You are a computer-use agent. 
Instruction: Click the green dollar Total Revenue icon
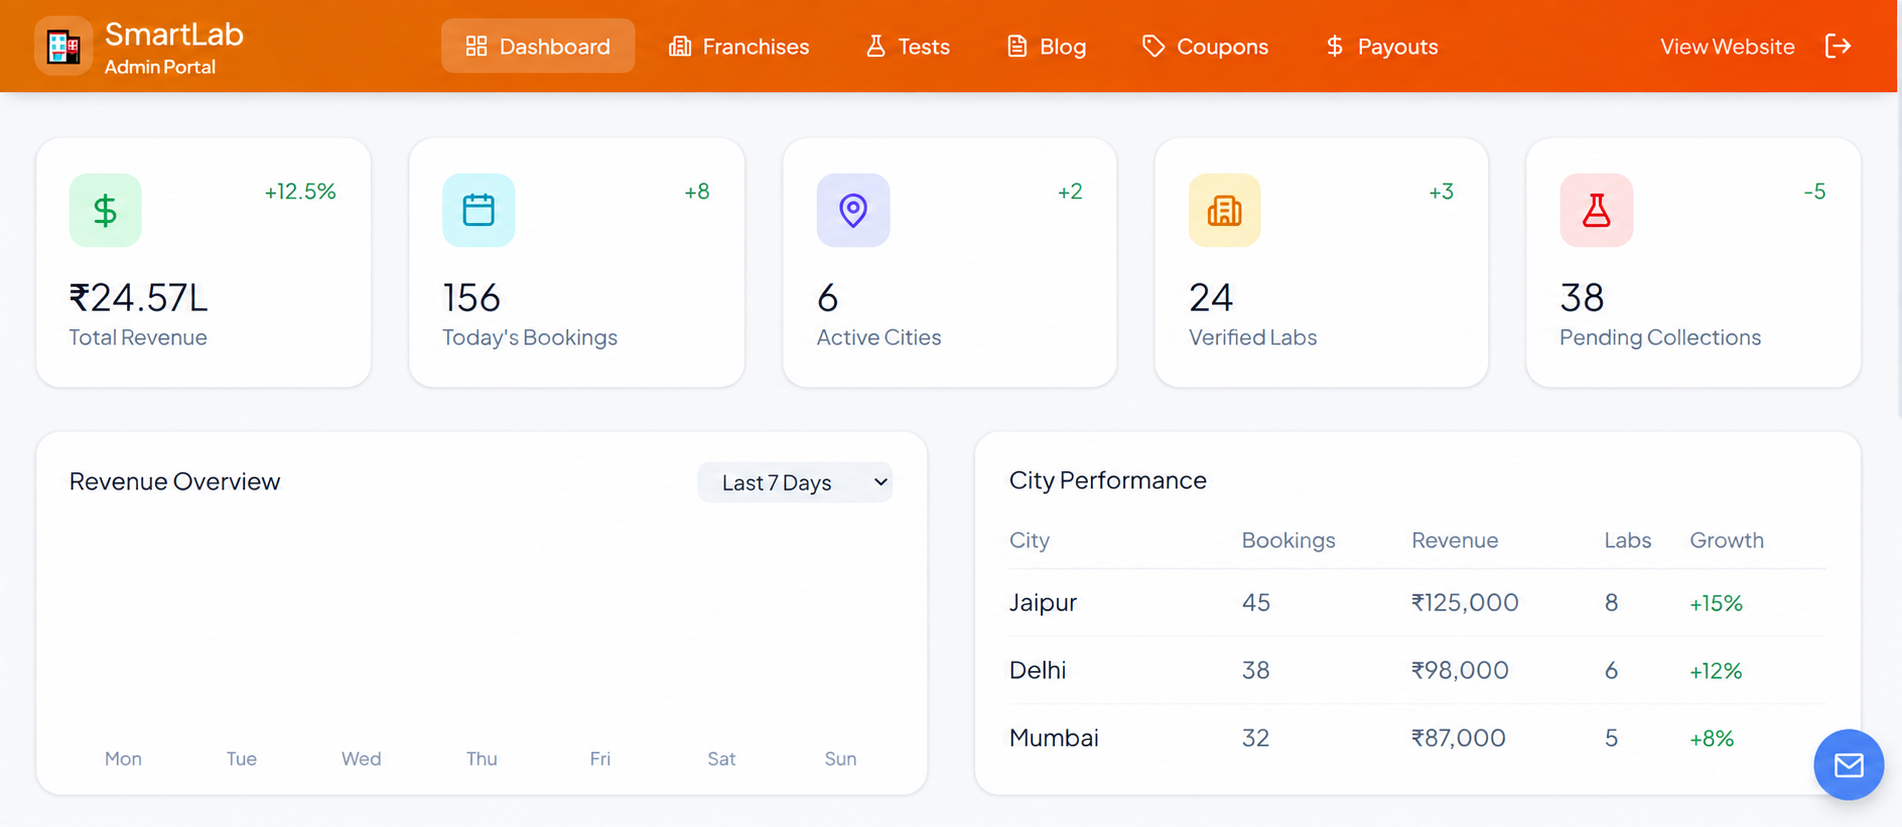click(x=105, y=210)
